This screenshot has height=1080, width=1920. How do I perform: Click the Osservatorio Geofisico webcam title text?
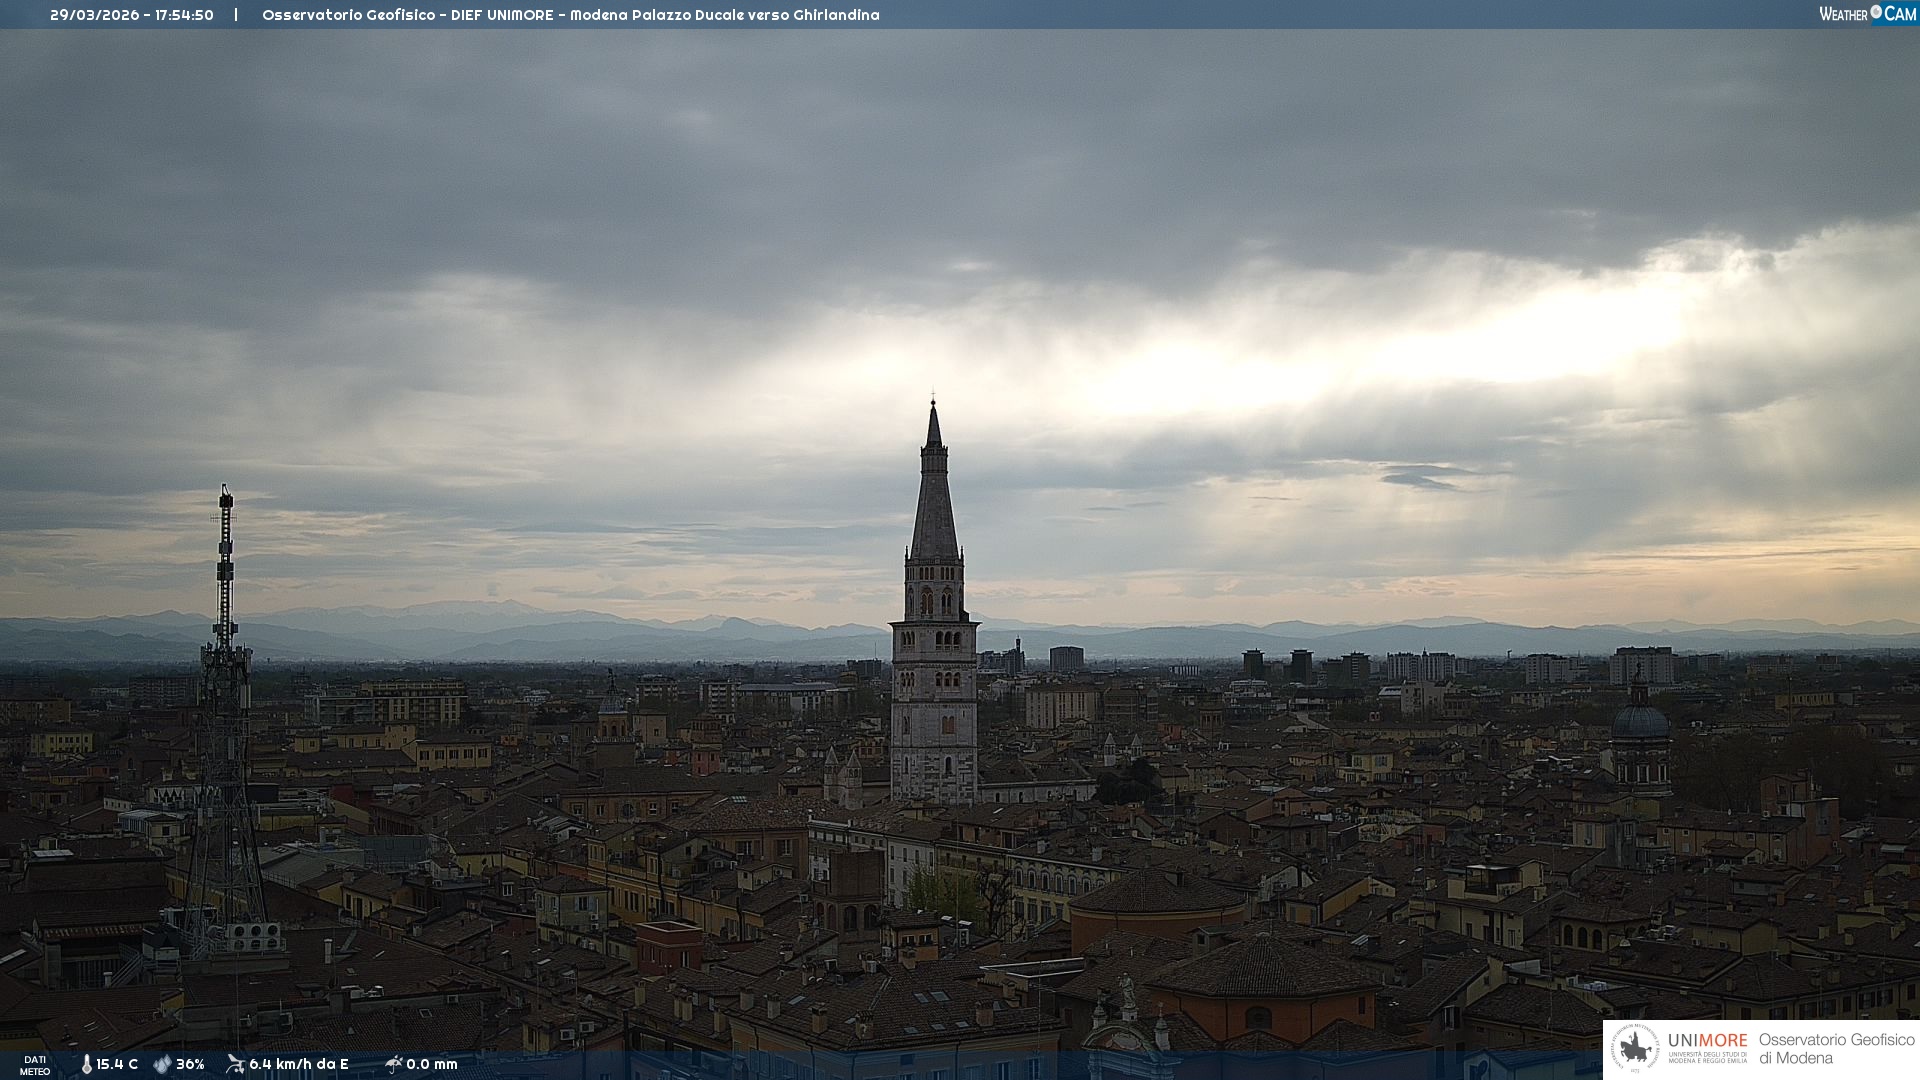570,15
